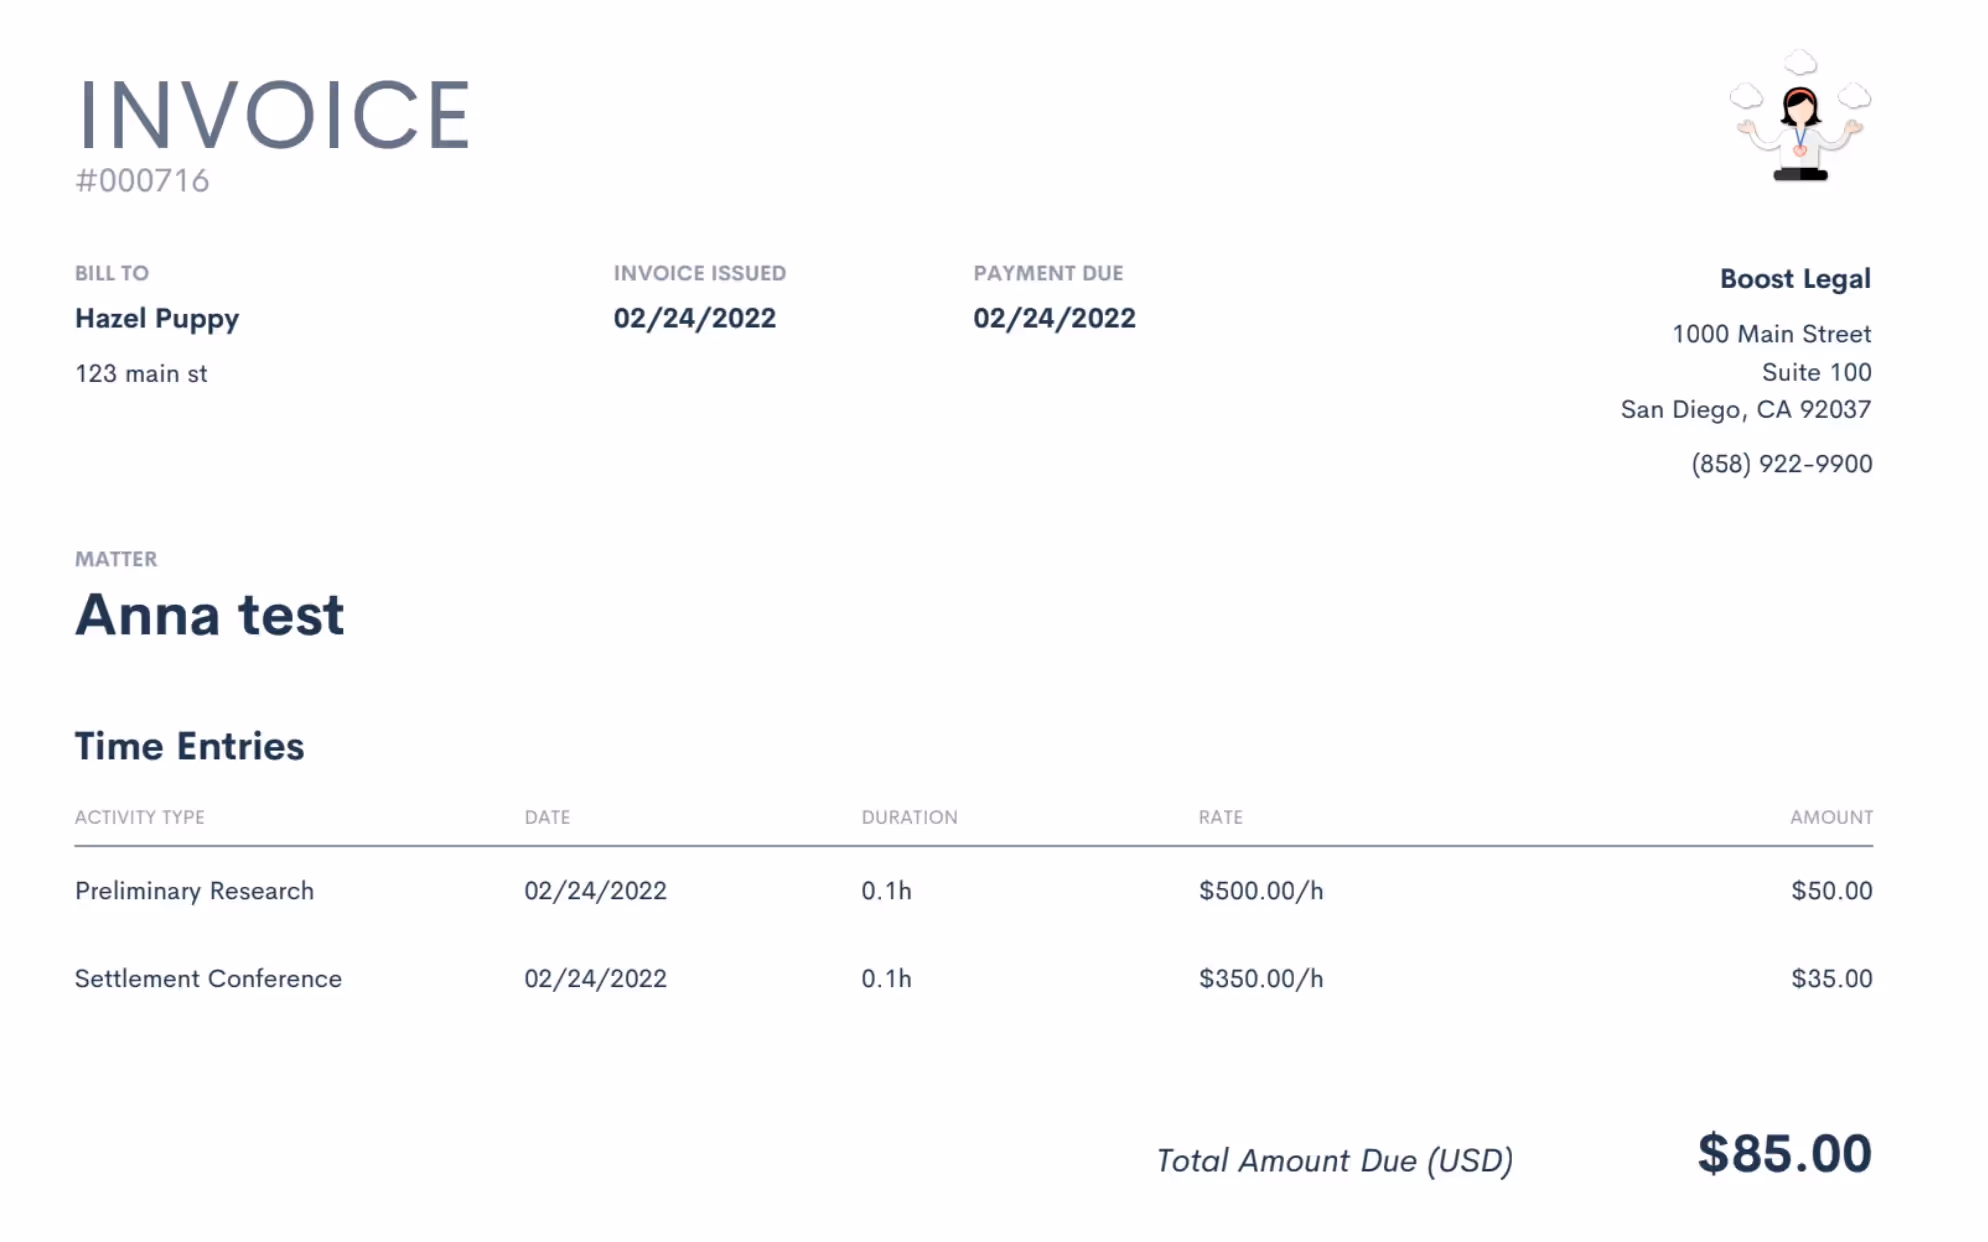Click the Duration column header
Image resolution: width=1988 pixels, height=1242 pixels.
coord(909,817)
